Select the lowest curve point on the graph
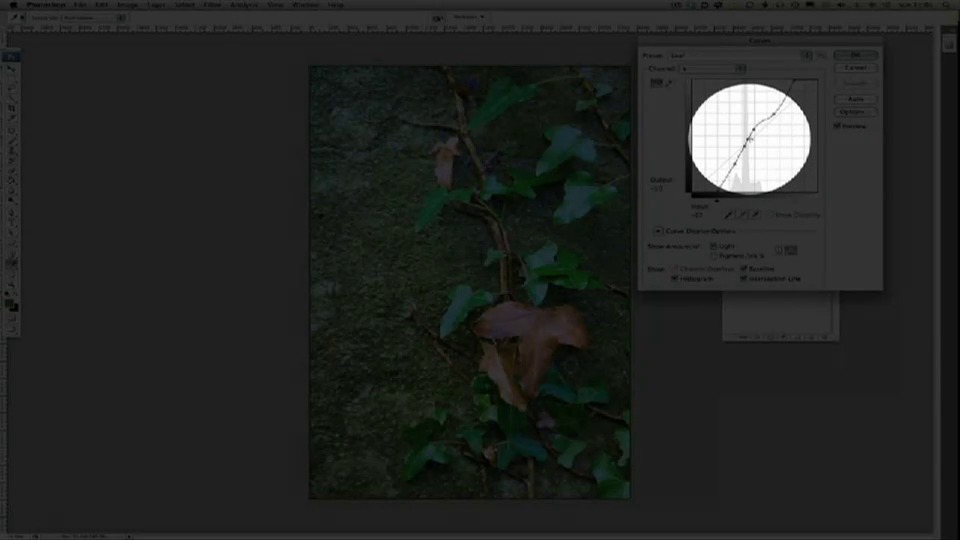 pyautogui.click(x=734, y=164)
